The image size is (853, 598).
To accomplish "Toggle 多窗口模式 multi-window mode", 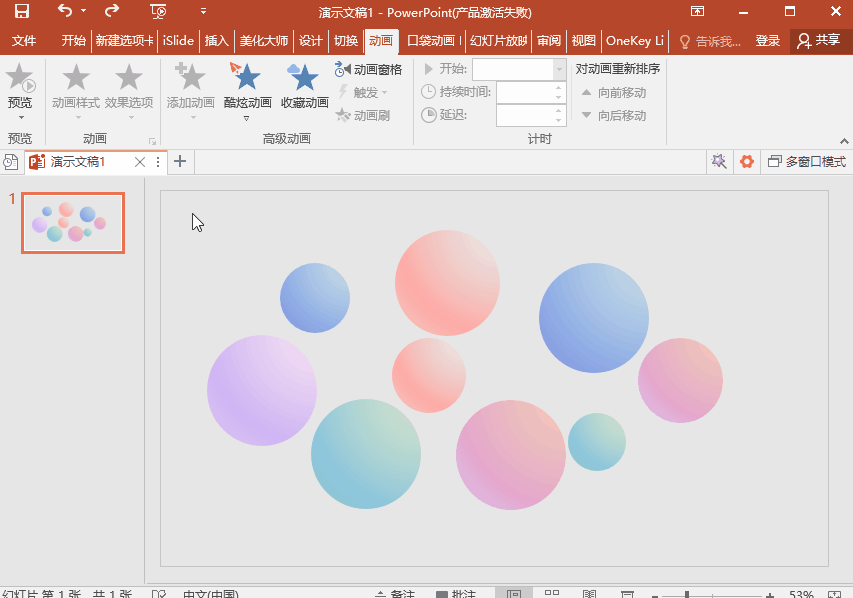I will click(x=806, y=162).
